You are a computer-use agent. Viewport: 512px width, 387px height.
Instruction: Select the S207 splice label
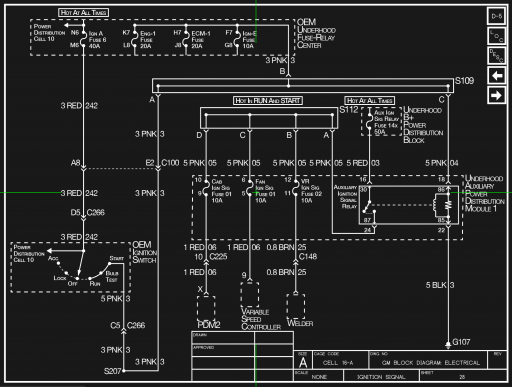coord(112,371)
